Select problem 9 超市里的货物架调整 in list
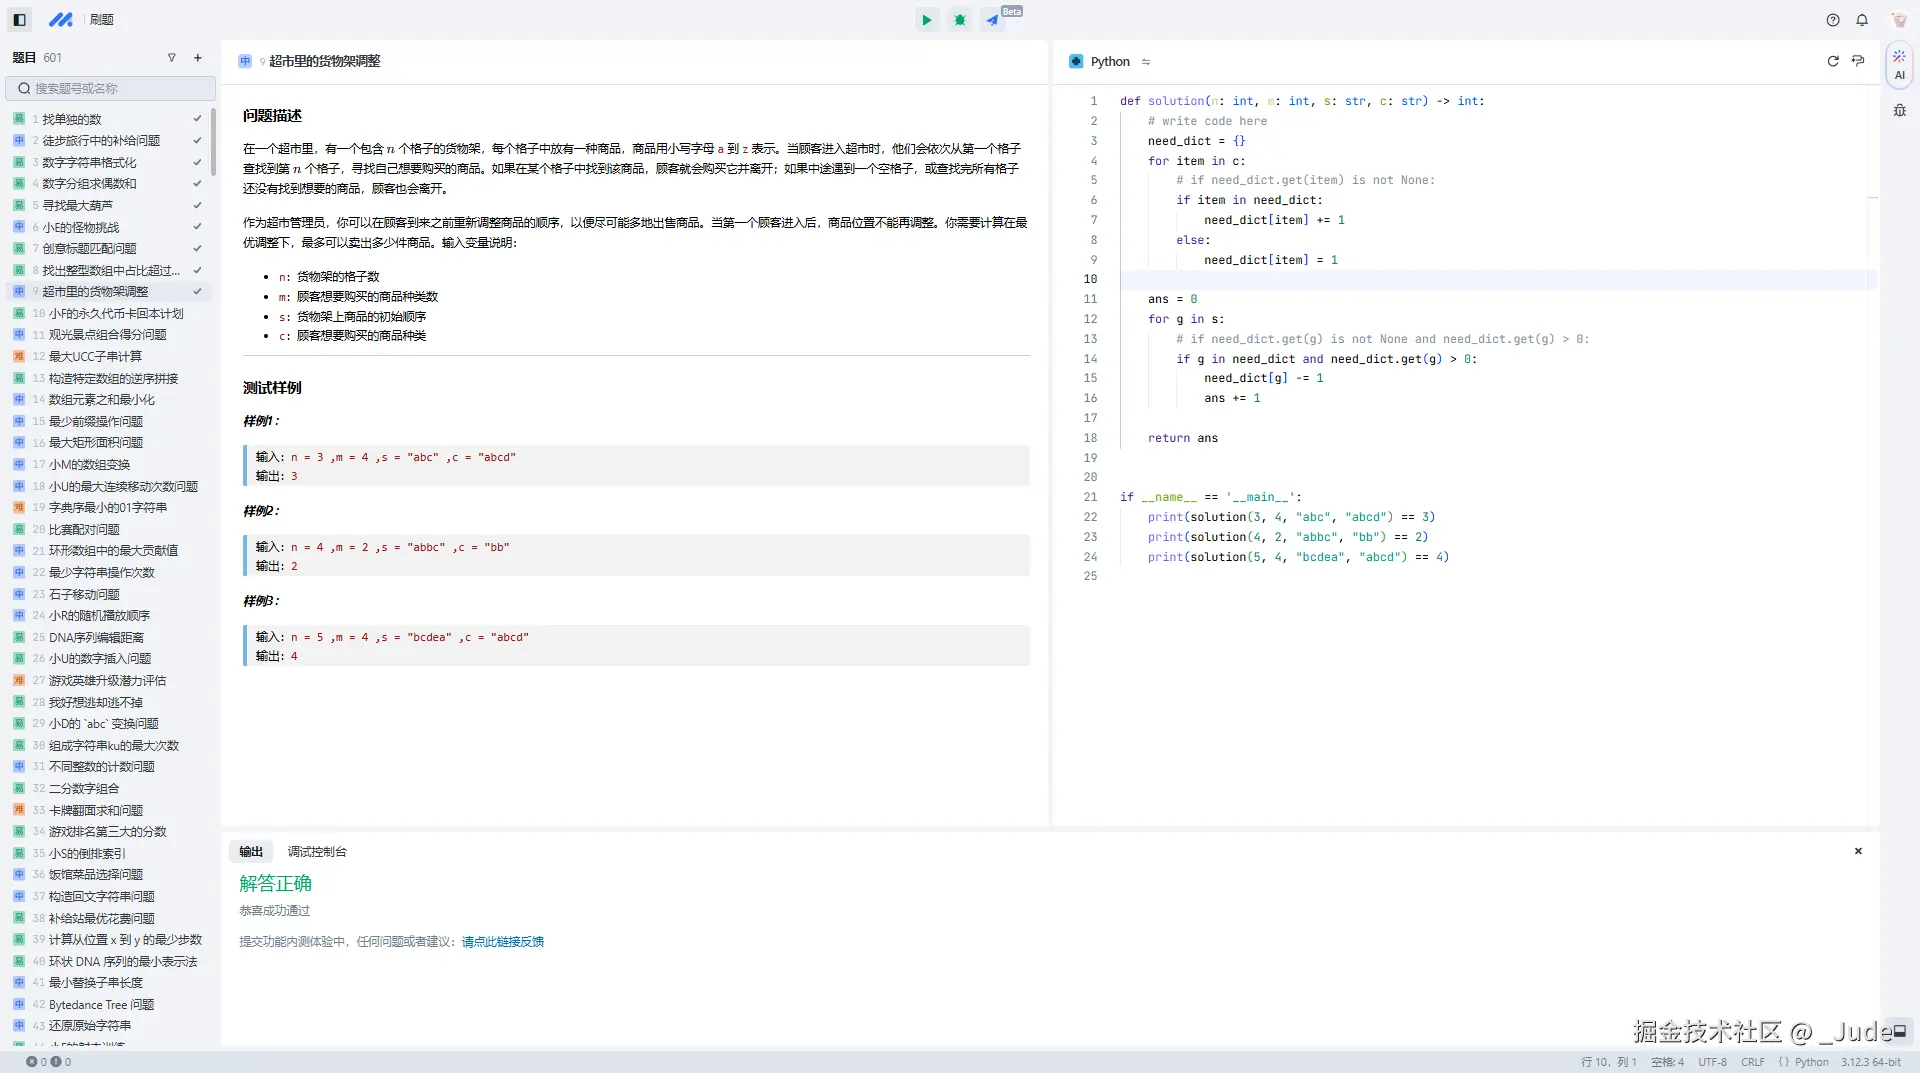 click(108, 292)
